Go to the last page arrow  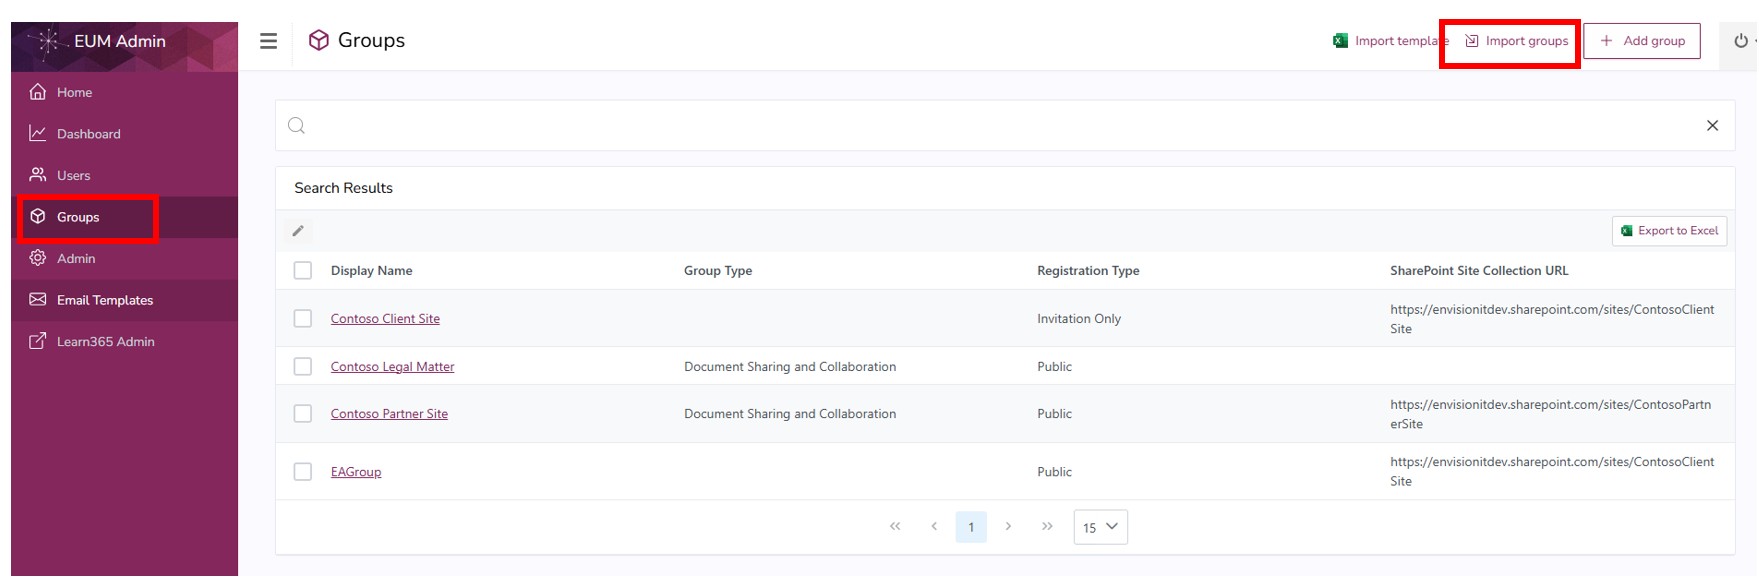pyautogui.click(x=1047, y=527)
